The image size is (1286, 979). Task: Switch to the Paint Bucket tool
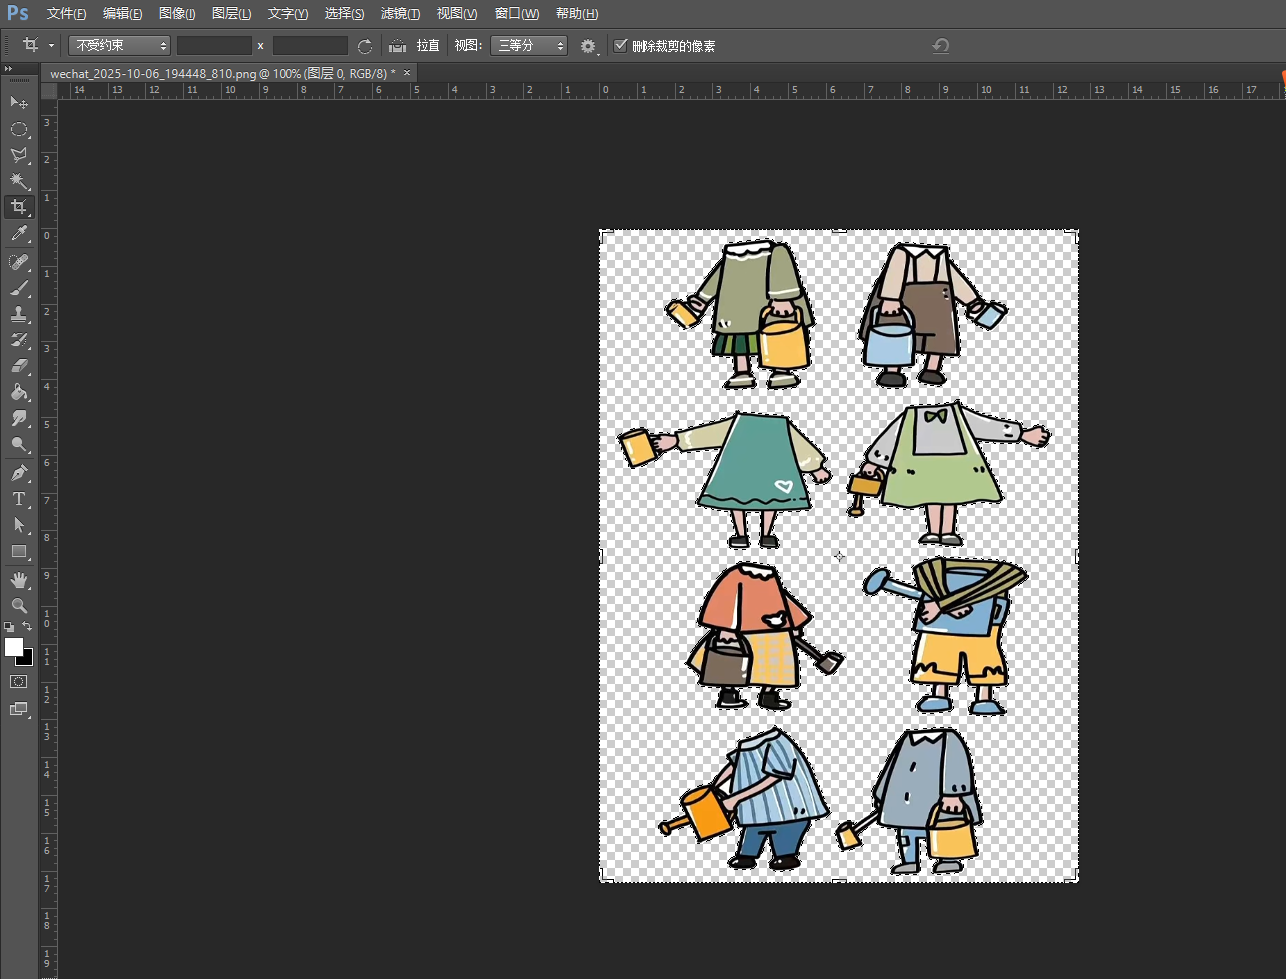coord(19,392)
